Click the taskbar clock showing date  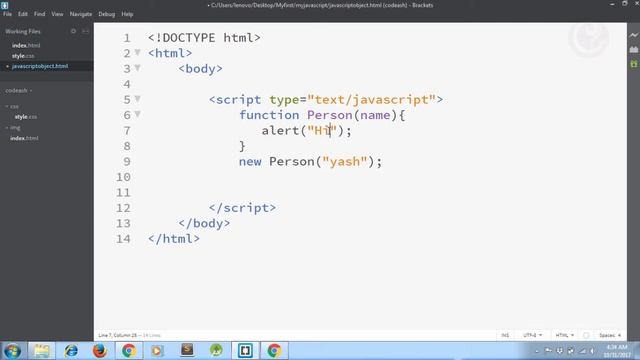point(617,351)
